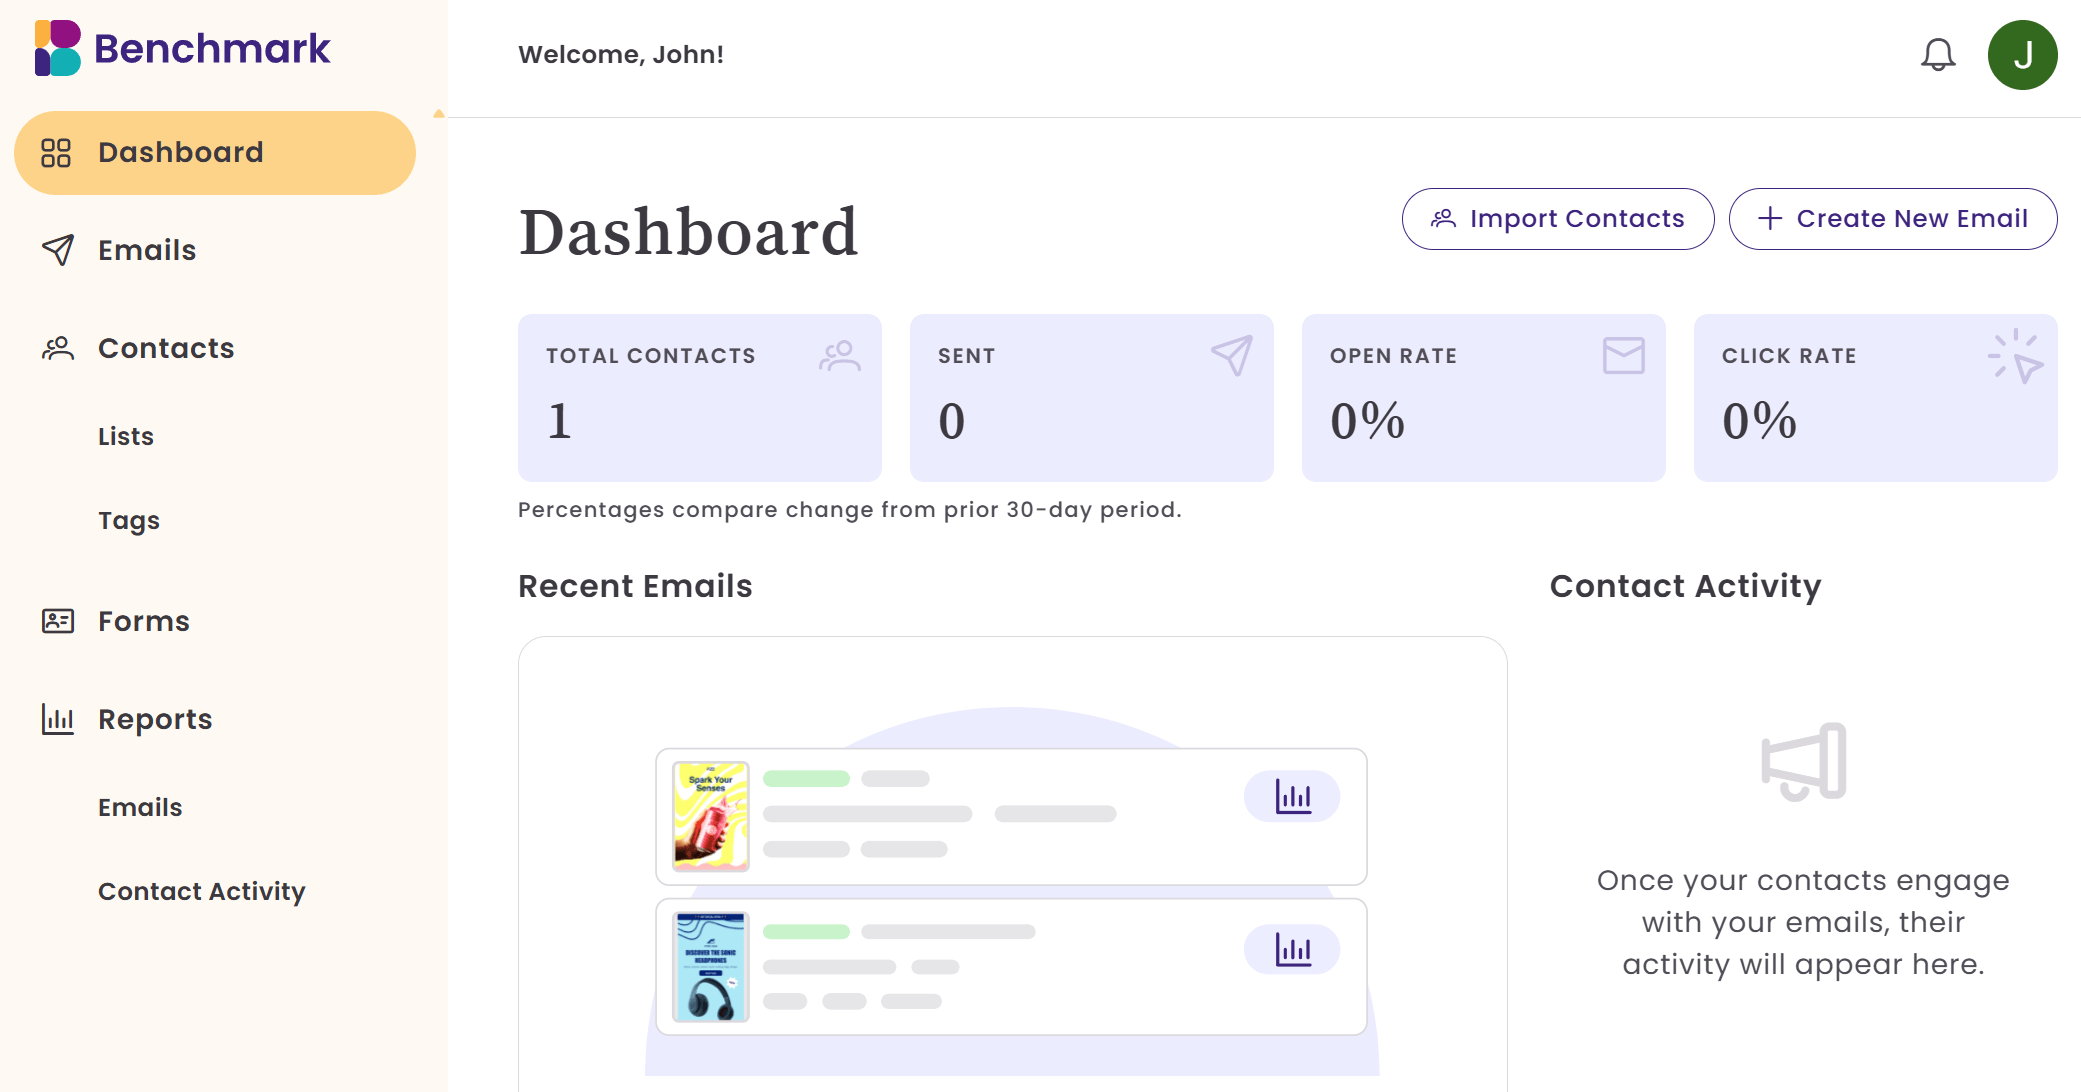Select the Contacts person icon

pos(58,348)
